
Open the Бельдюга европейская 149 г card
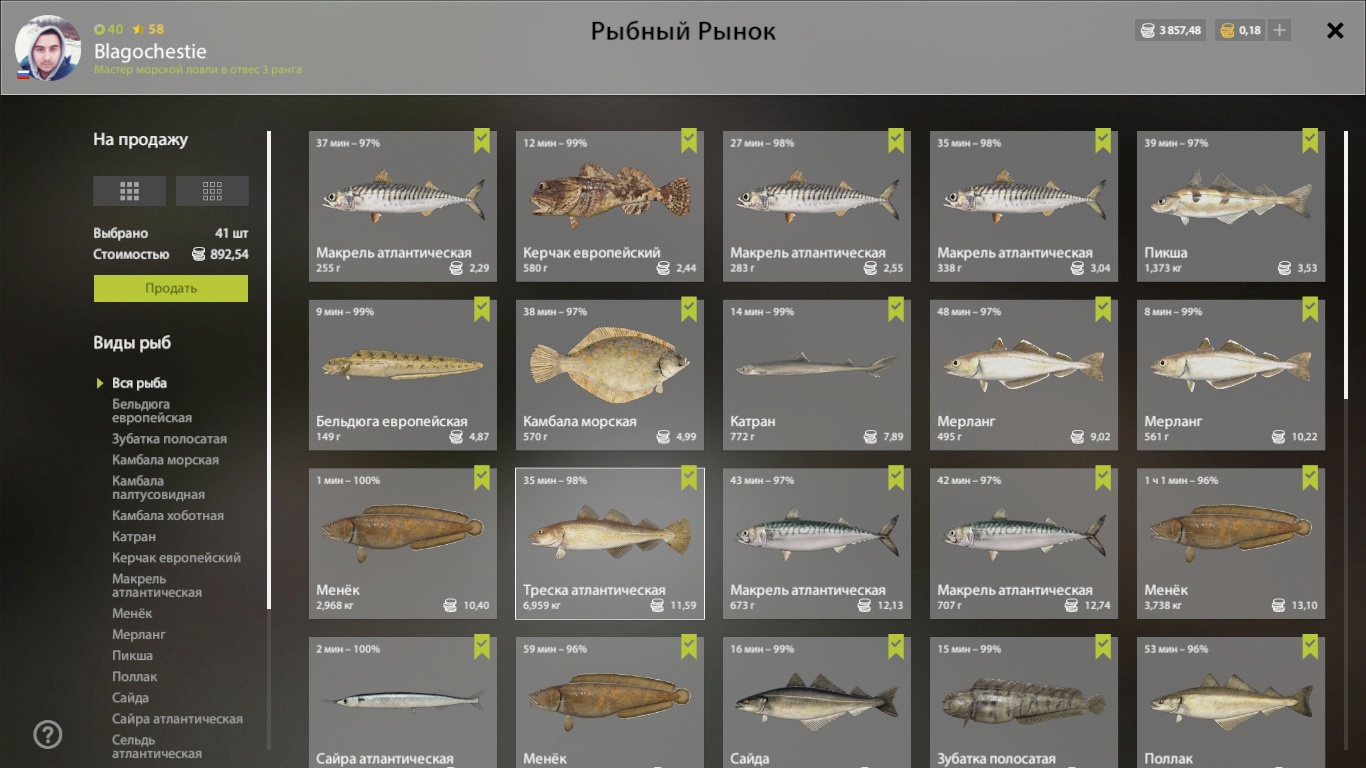[403, 375]
